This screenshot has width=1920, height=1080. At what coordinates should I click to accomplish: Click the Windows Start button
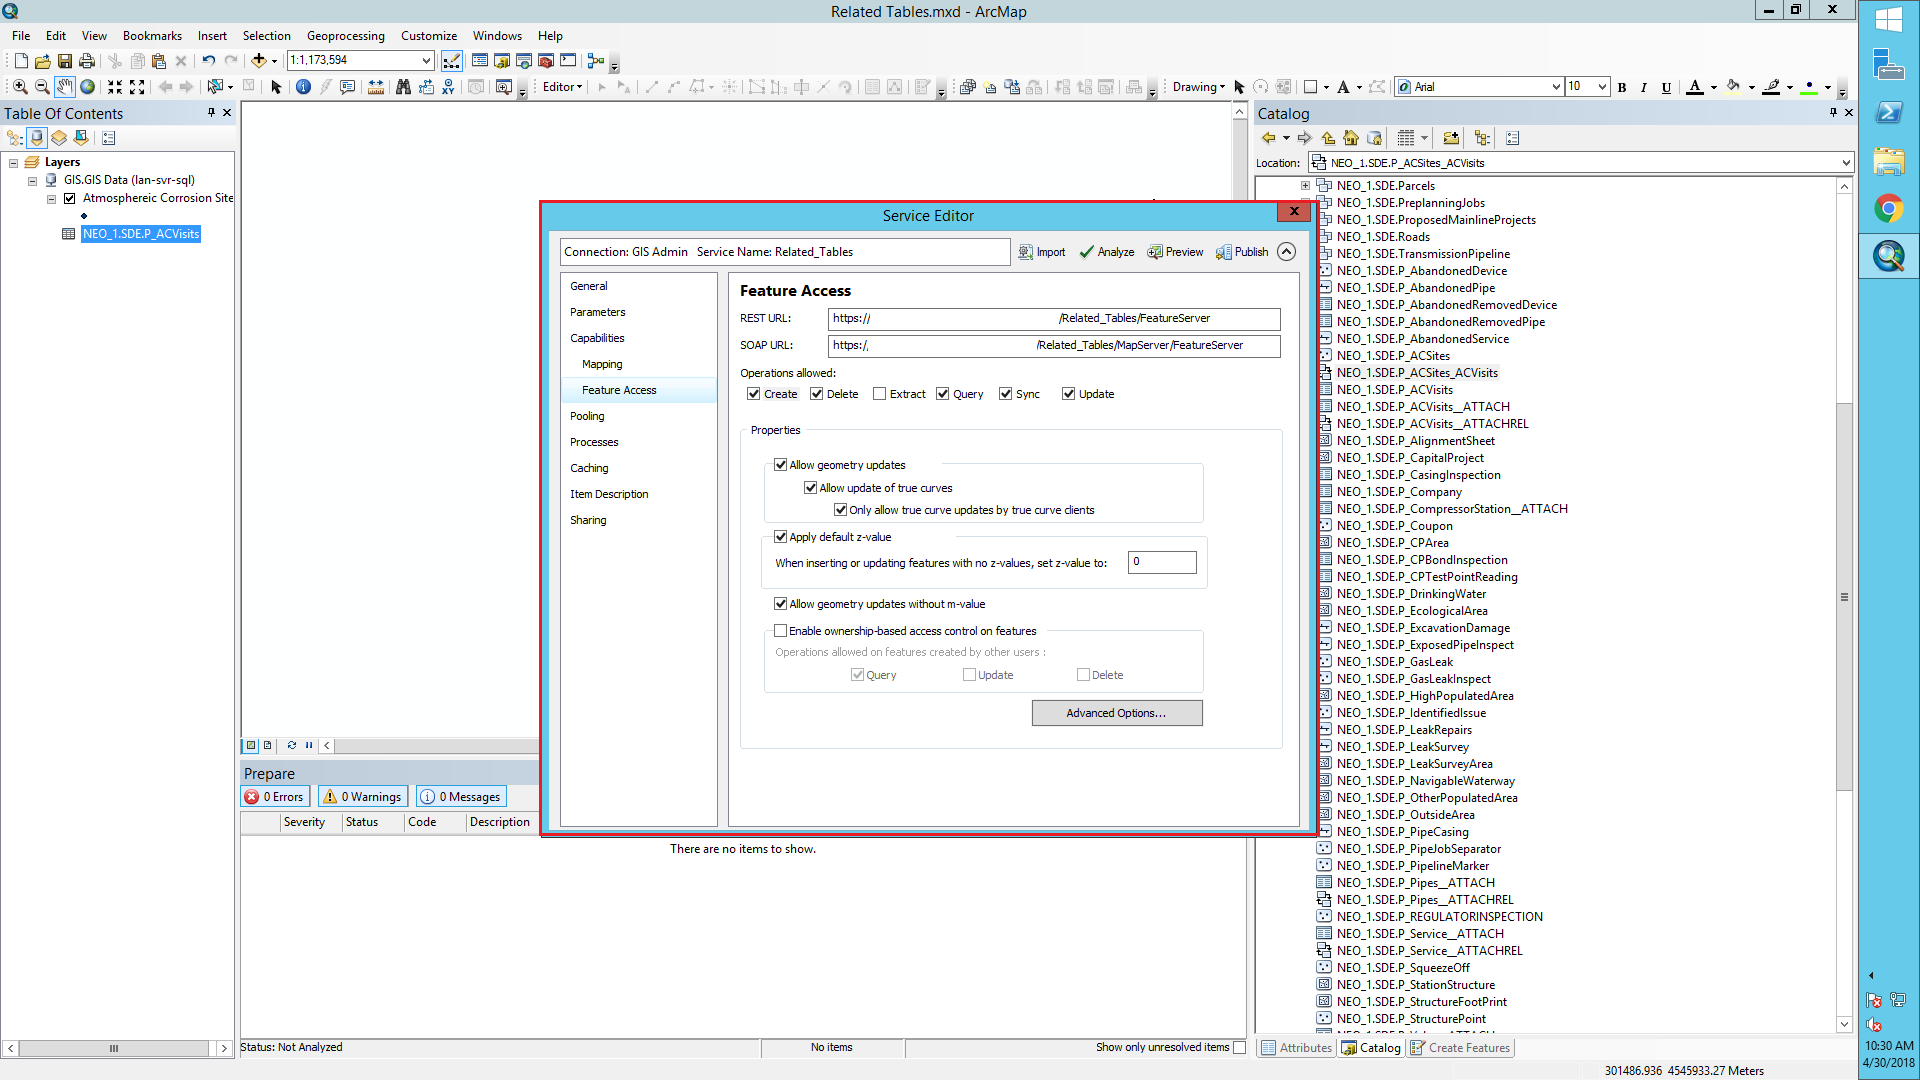[x=1889, y=20]
